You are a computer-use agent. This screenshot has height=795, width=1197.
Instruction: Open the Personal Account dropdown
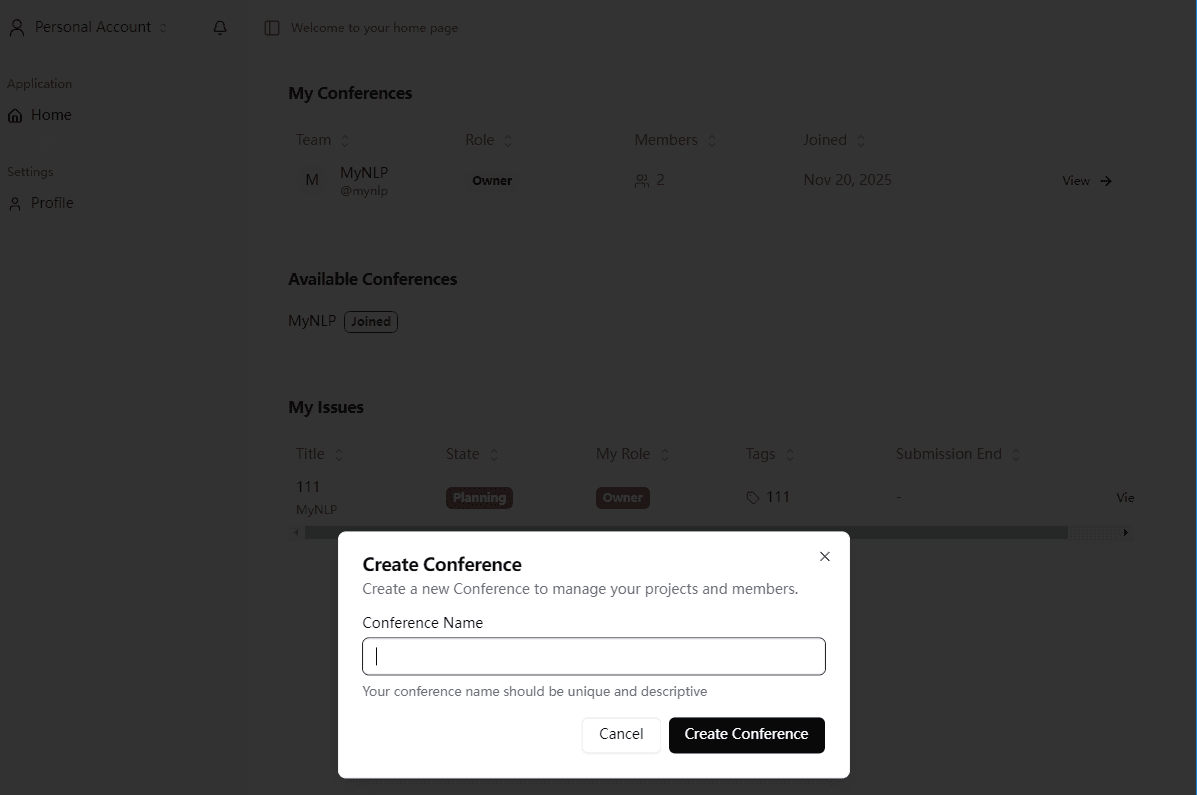point(88,27)
